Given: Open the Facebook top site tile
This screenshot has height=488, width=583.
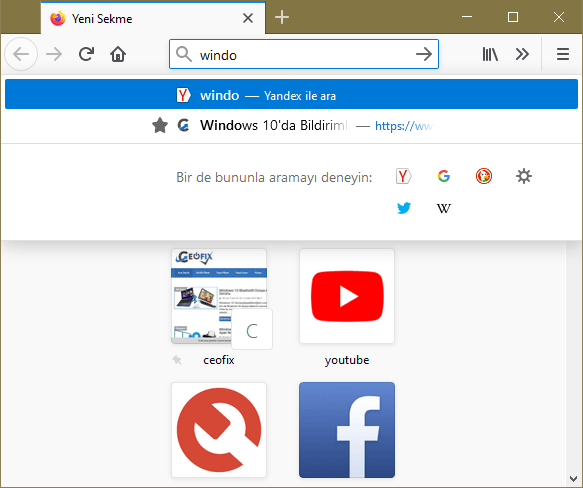Looking at the screenshot, I should 347,430.
